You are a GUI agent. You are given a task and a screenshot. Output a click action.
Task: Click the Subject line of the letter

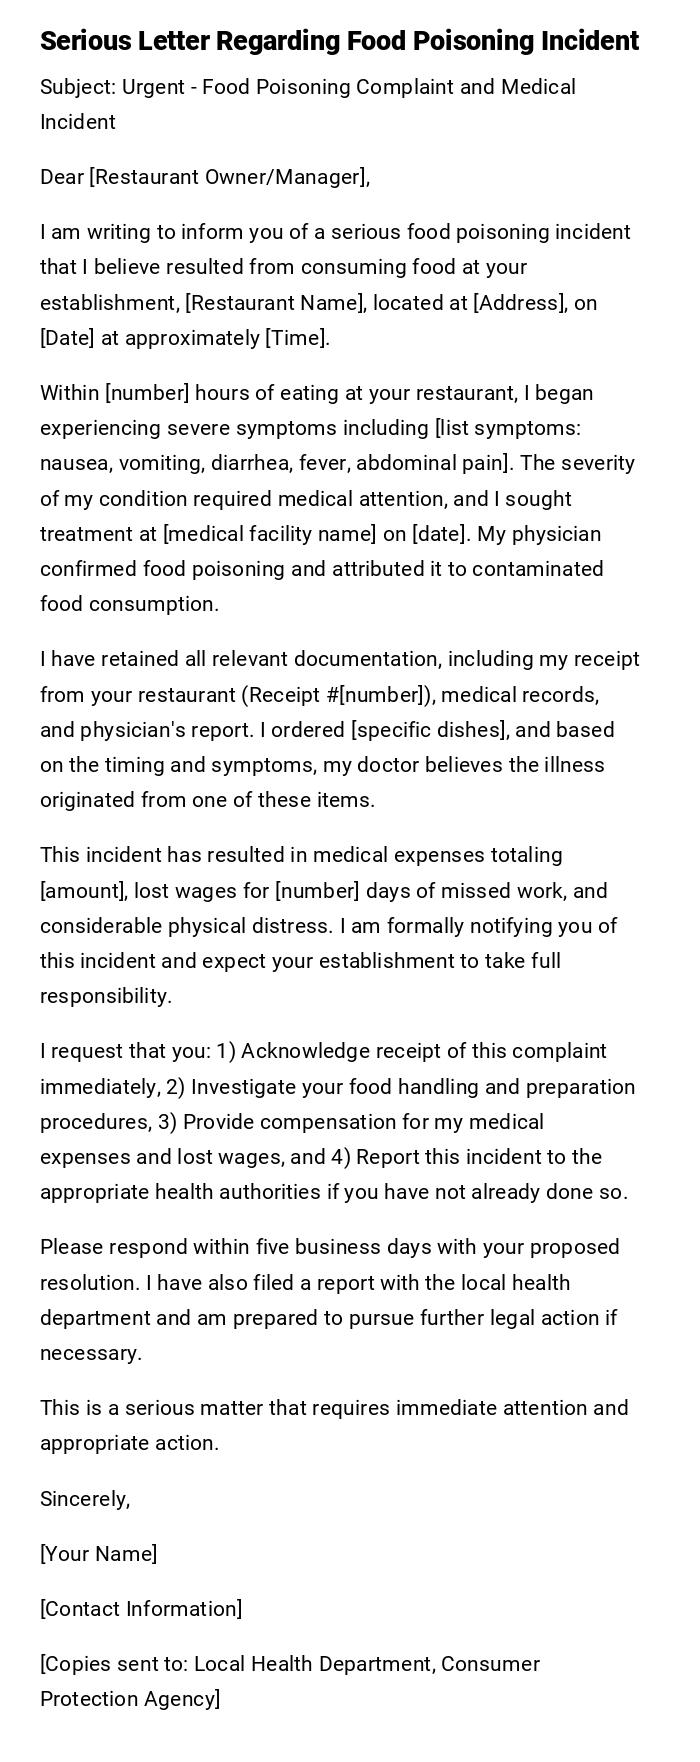[307, 88]
